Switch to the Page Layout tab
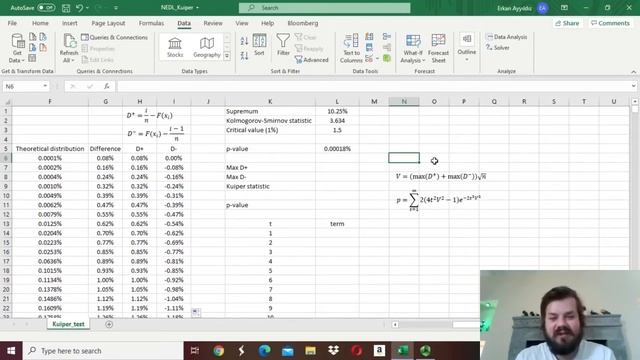 [x=108, y=23]
